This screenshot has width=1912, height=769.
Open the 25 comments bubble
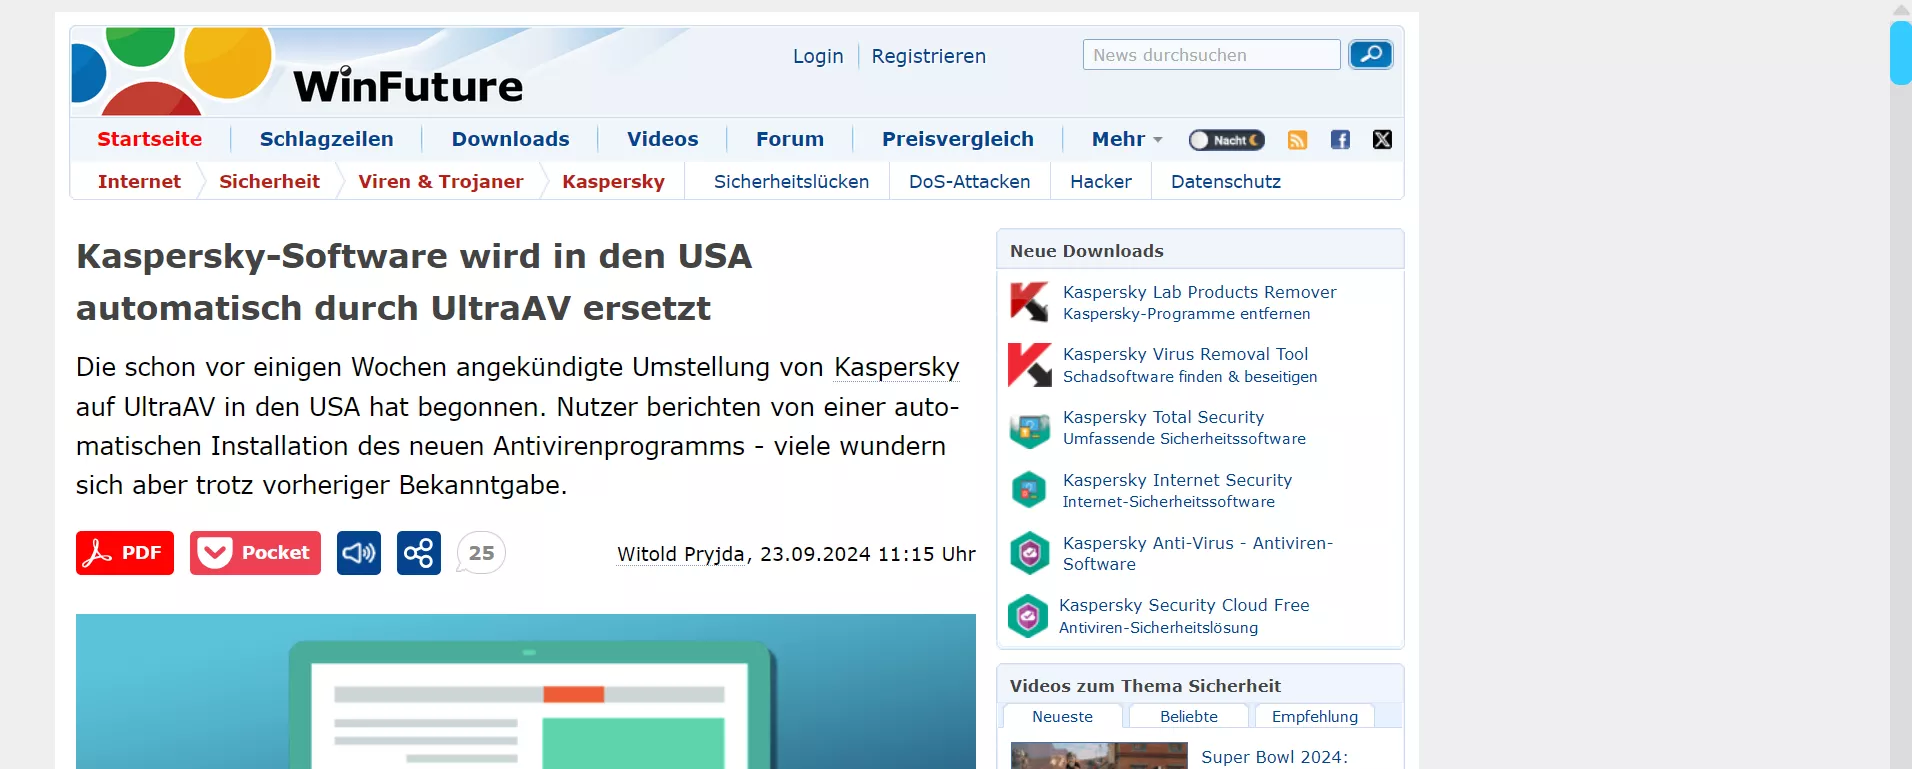tap(481, 553)
